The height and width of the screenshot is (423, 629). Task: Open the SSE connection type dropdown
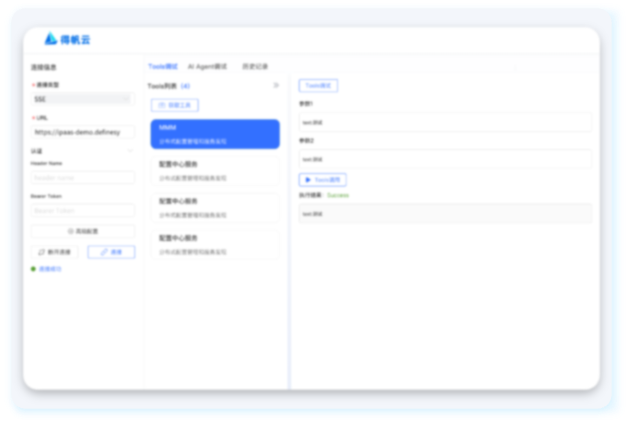point(82,99)
